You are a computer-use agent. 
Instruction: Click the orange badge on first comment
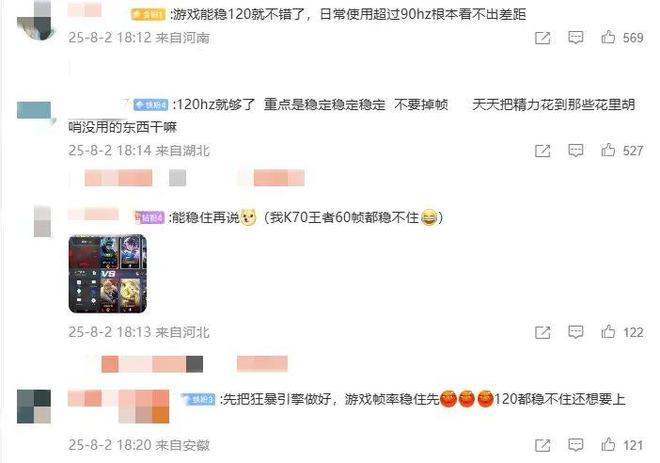pyautogui.click(x=148, y=15)
